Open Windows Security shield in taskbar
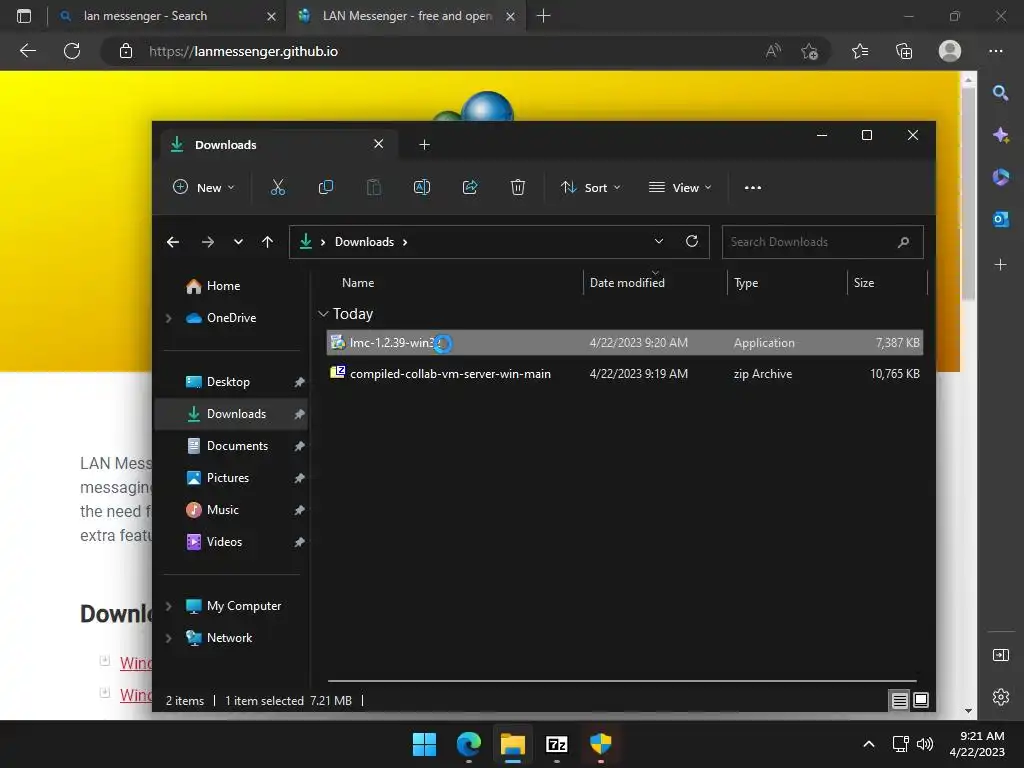Viewport: 1024px width, 768px height. [x=600, y=744]
